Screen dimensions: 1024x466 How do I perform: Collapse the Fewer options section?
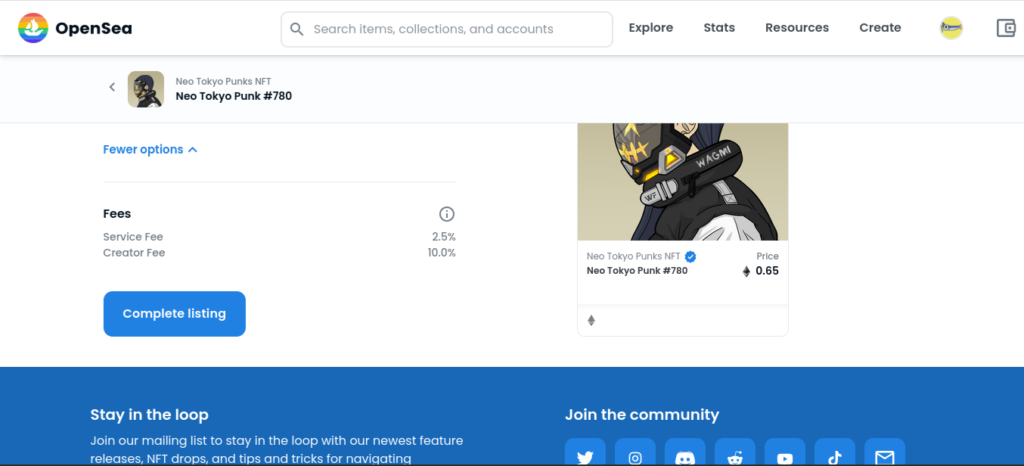click(x=150, y=149)
